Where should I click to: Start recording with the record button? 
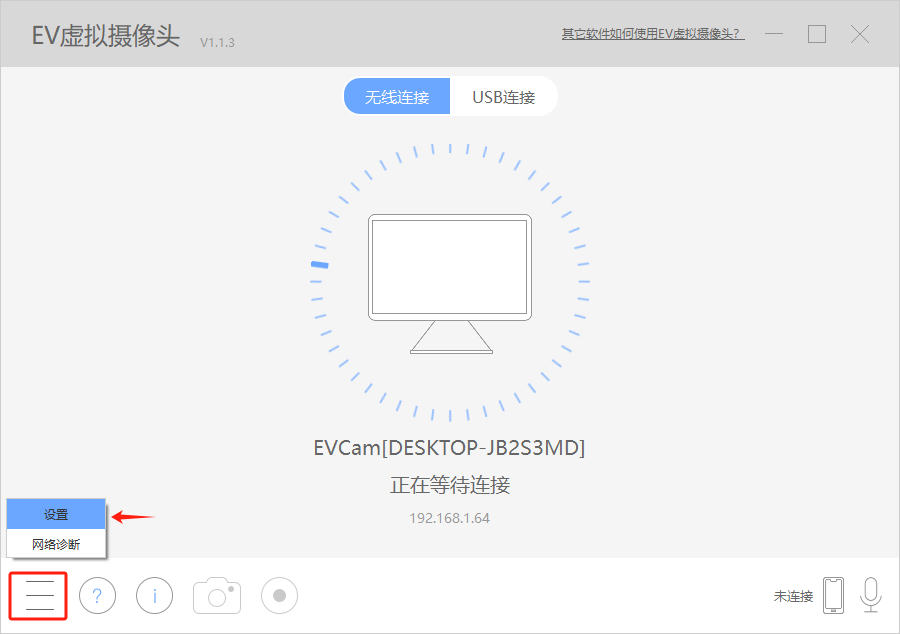click(280, 596)
